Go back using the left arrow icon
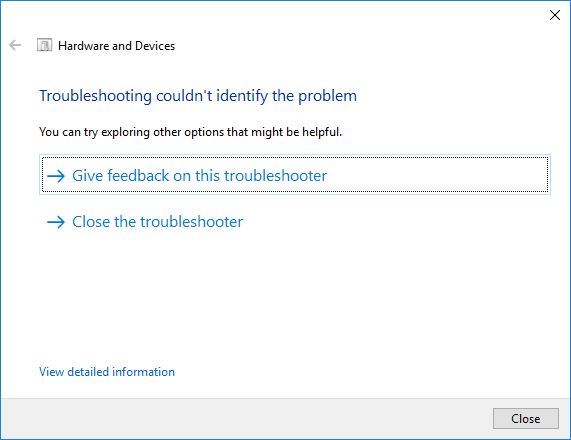571x440 pixels. pyautogui.click(x=15, y=46)
